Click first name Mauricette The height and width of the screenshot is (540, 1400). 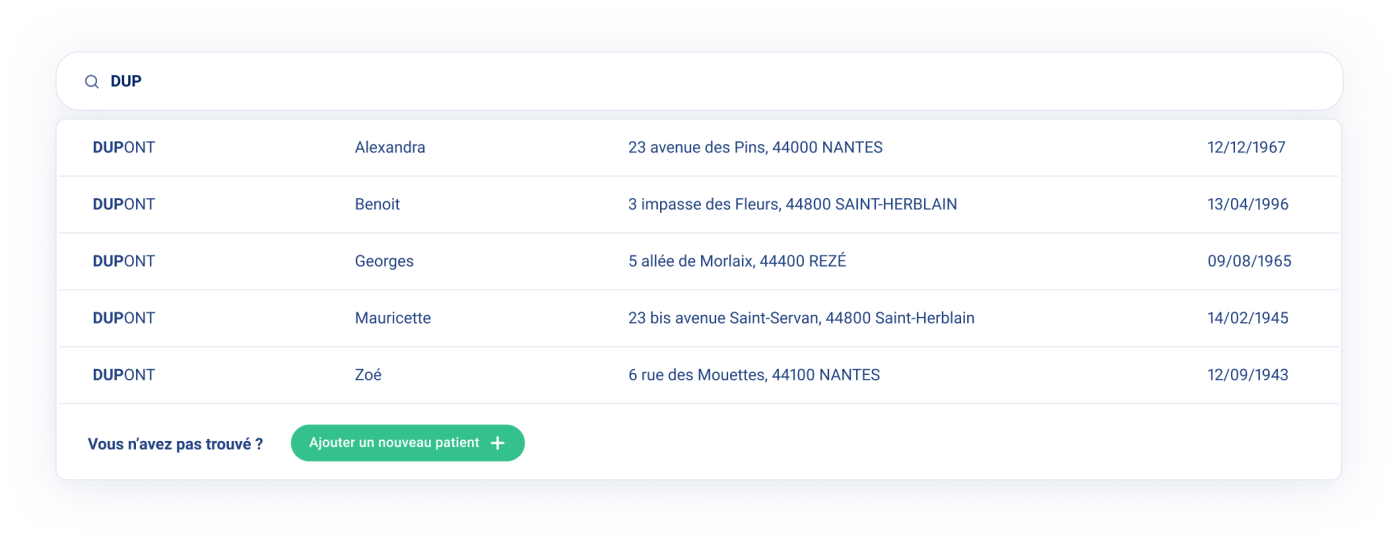tap(393, 318)
